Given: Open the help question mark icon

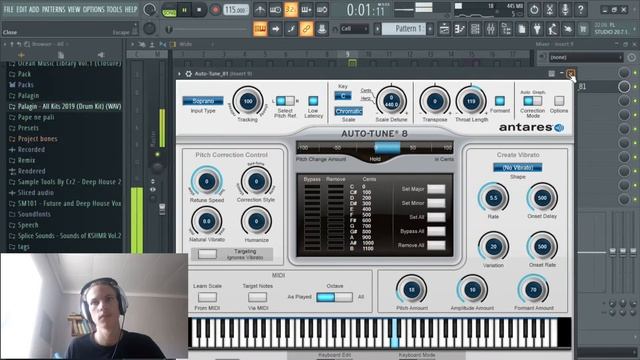Looking at the screenshot, I should pos(580,10).
